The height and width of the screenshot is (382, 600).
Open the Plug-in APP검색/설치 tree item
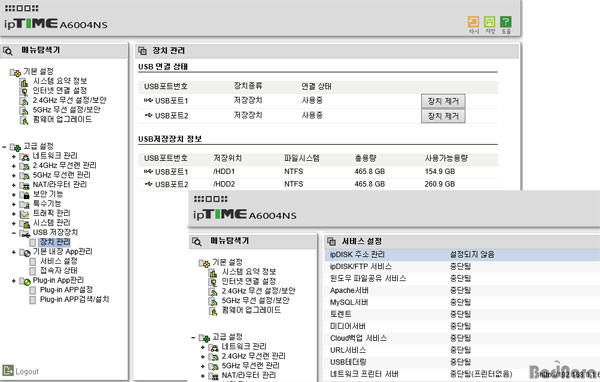pyautogui.click(x=74, y=299)
